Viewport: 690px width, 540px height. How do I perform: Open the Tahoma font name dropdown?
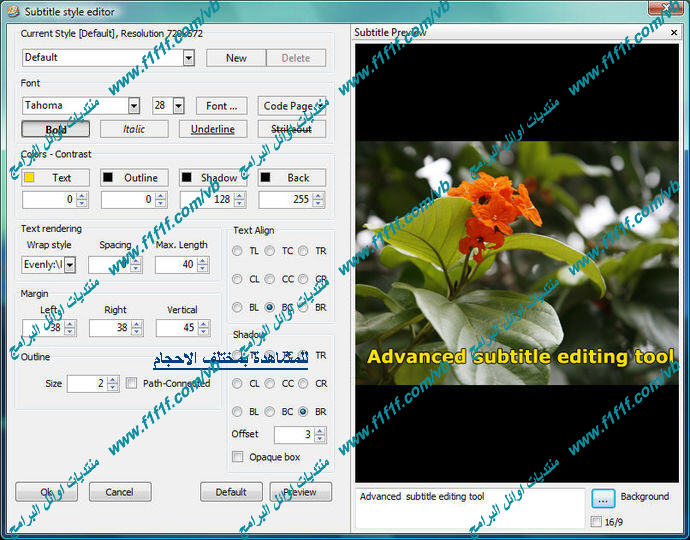pyautogui.click(x=134, y=106)
